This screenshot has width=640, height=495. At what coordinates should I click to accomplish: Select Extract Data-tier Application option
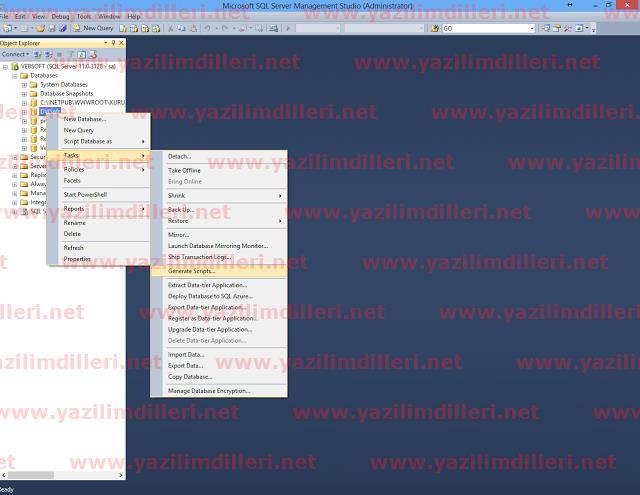tap(219, 285)
